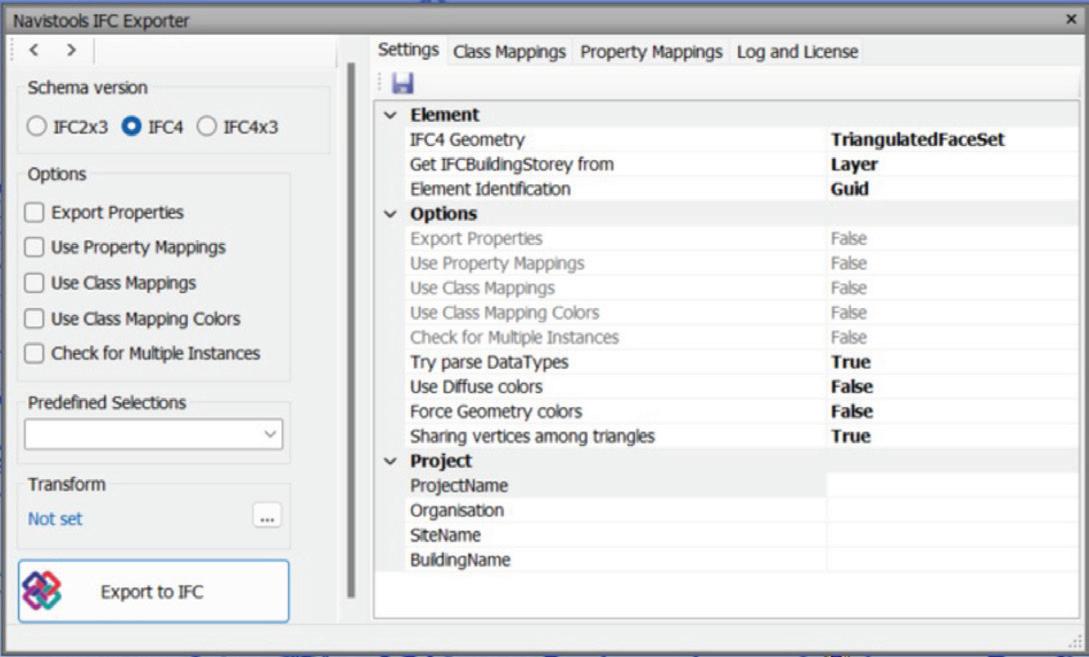
Task: Select Sharing vertices among triangles row
Action: 741,436
